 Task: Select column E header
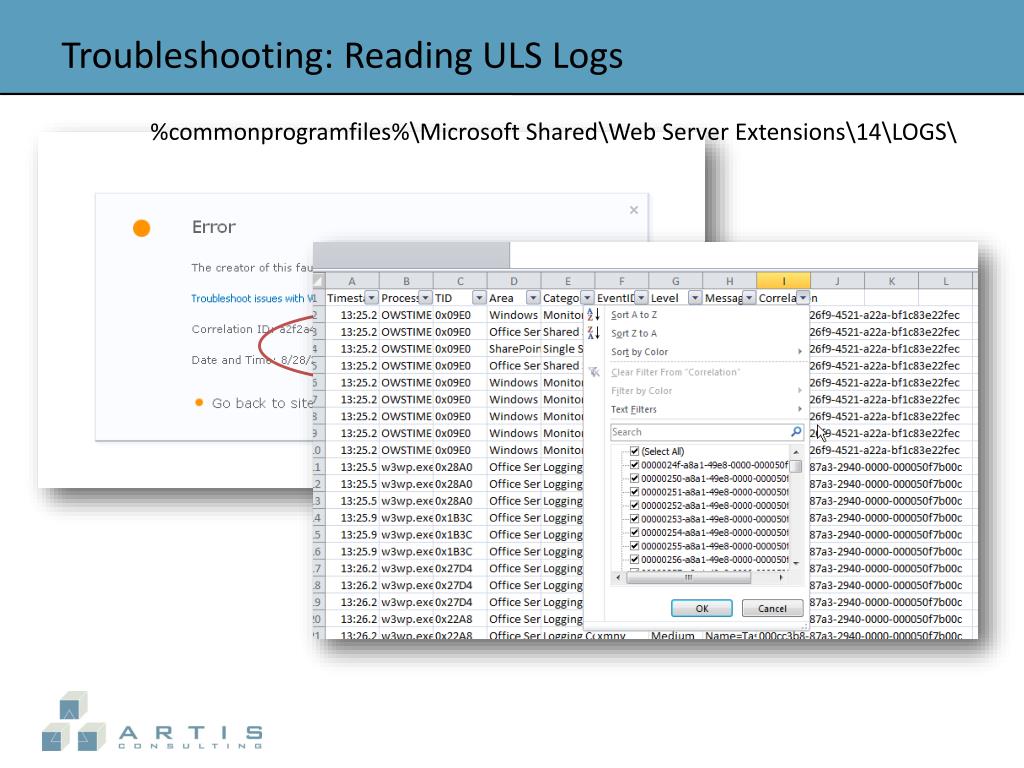[568, 281]
